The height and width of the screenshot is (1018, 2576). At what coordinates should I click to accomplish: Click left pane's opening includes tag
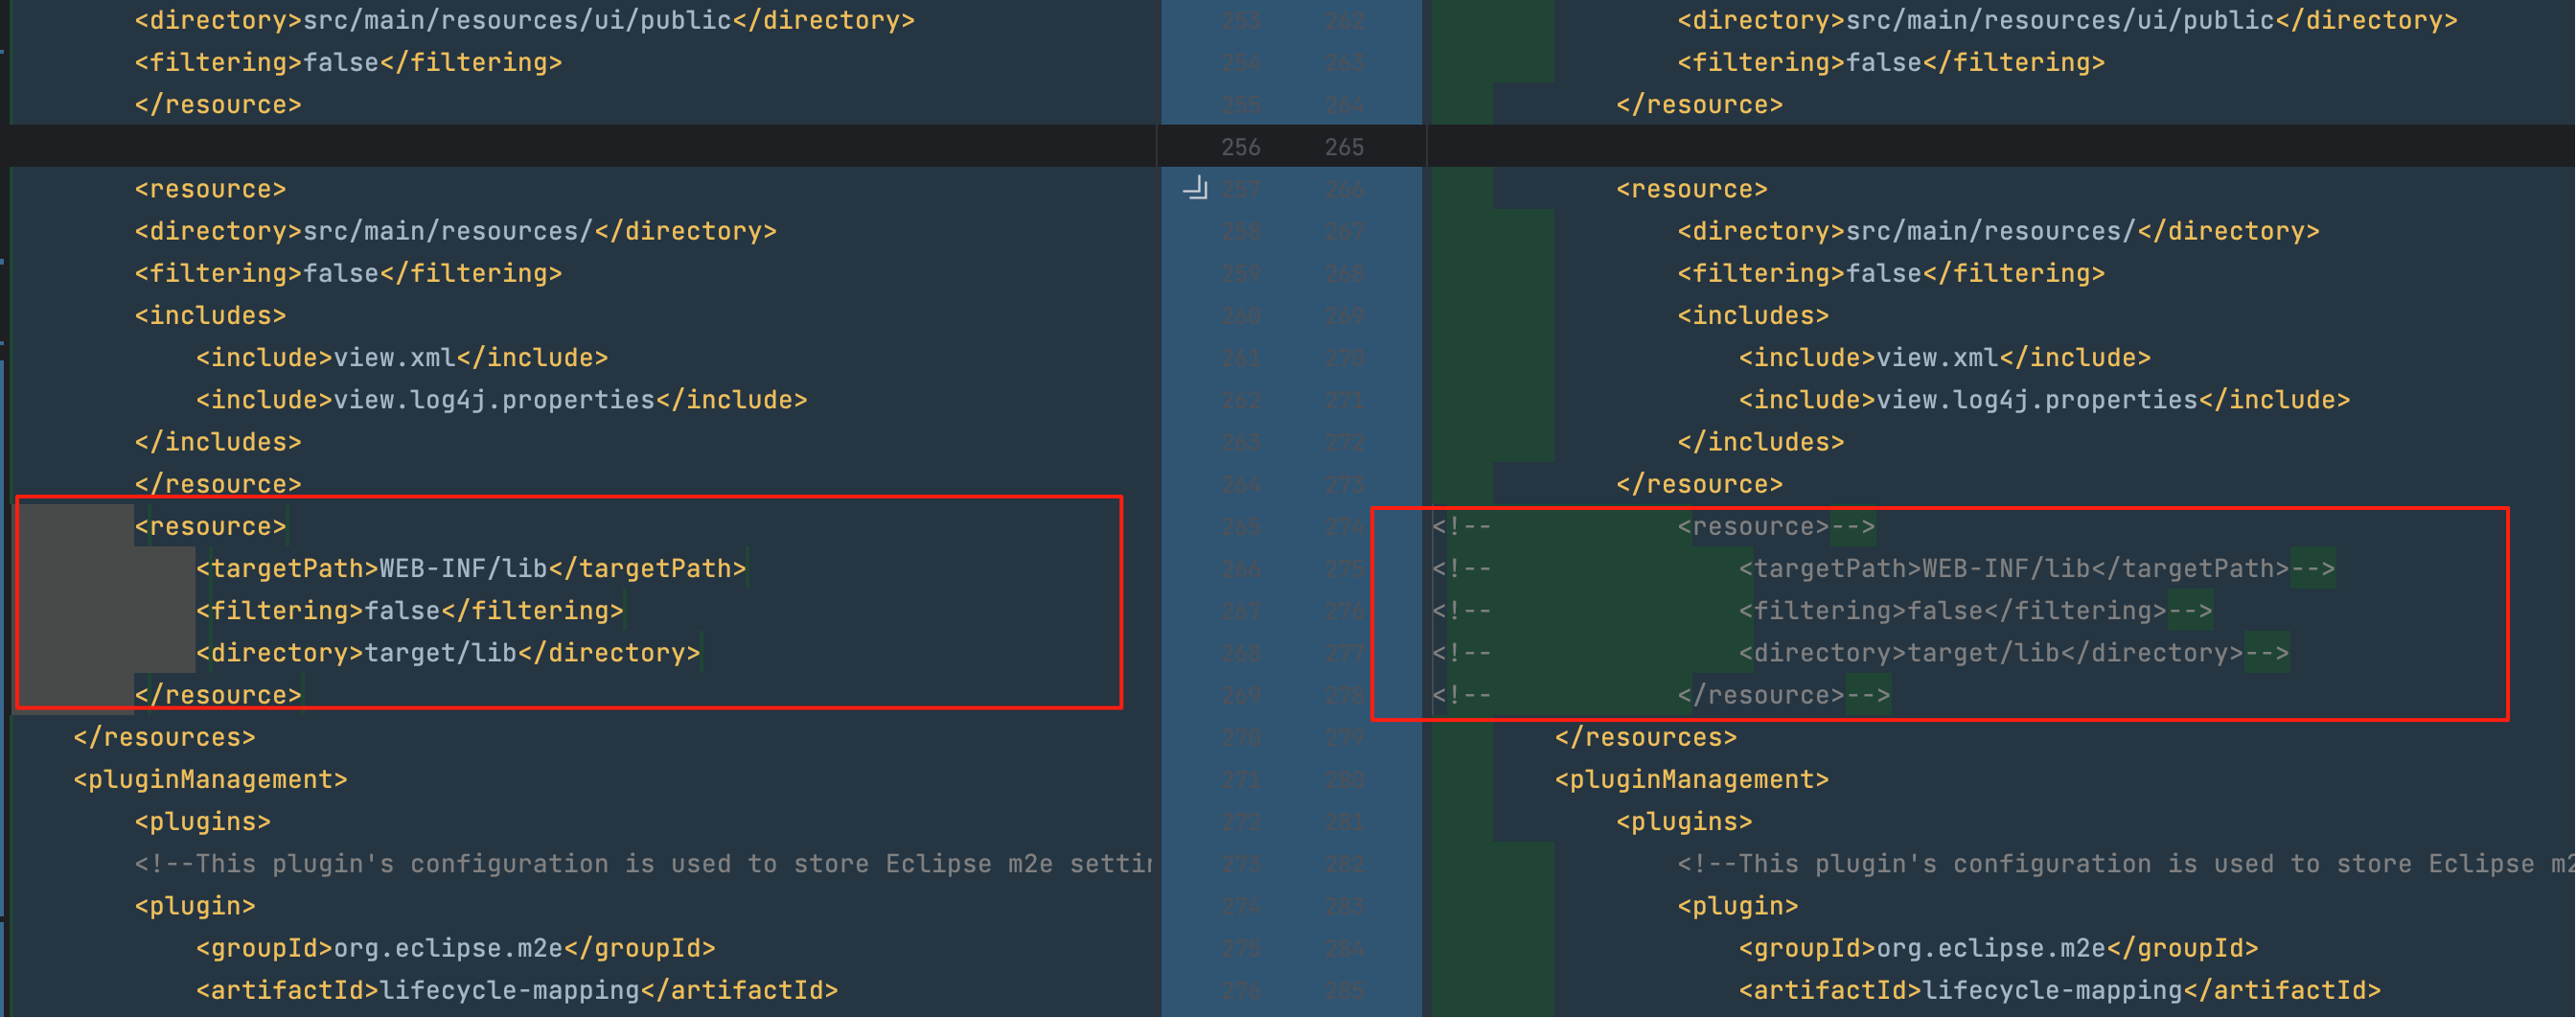(x=210, y=316)
